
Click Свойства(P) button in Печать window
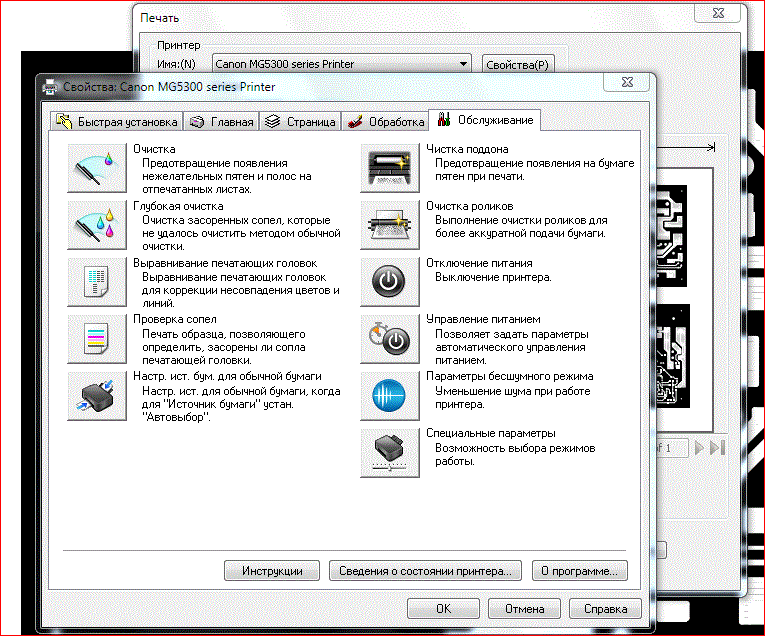click(518, 64)
